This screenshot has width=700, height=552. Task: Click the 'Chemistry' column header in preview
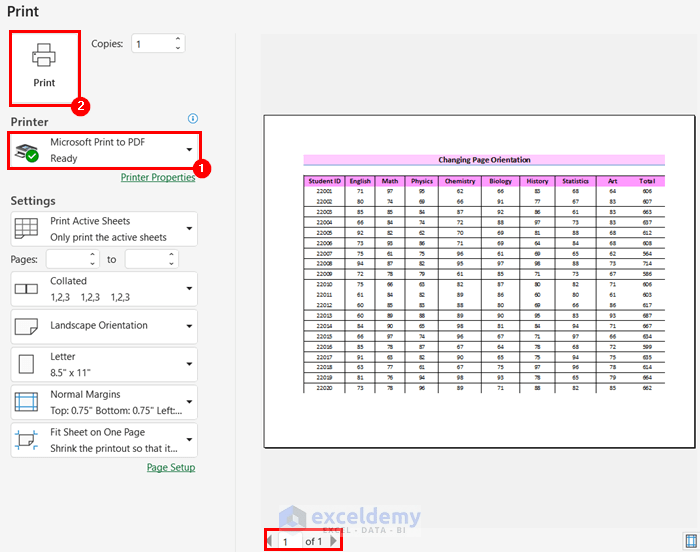[460, 181]
